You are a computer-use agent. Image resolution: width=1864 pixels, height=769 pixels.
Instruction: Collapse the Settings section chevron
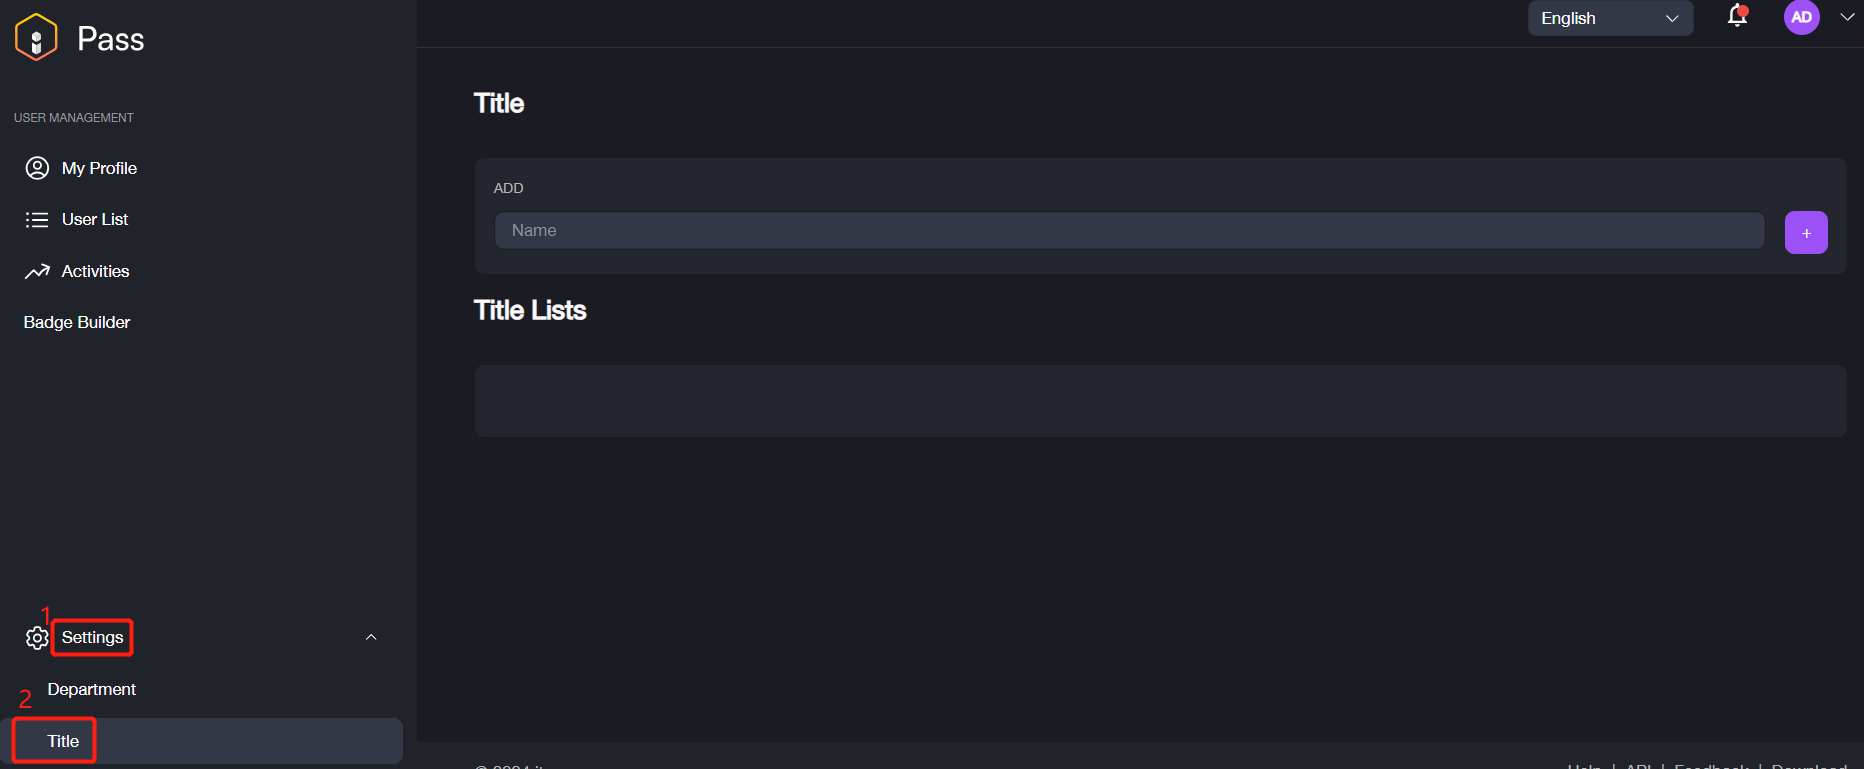coord(371,637)
